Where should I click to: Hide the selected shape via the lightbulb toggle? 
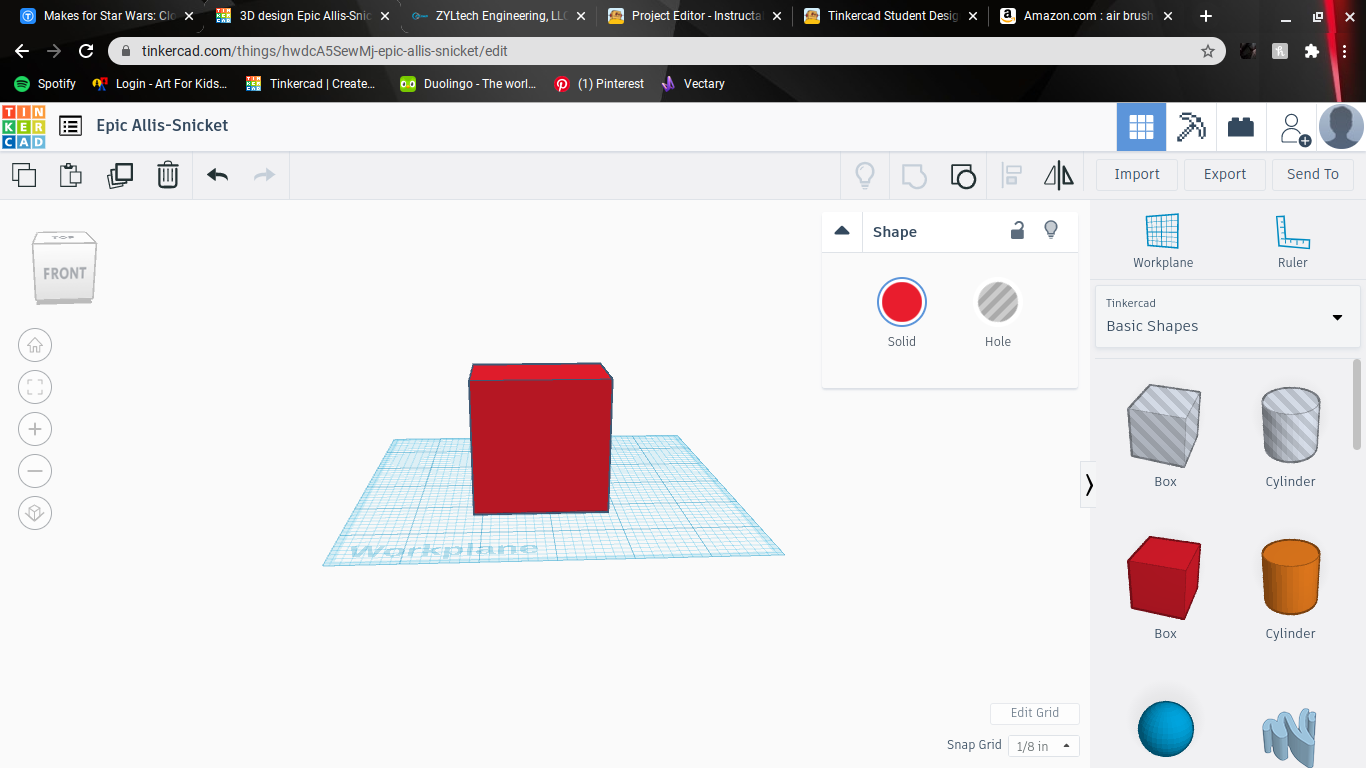point(1051,230)
